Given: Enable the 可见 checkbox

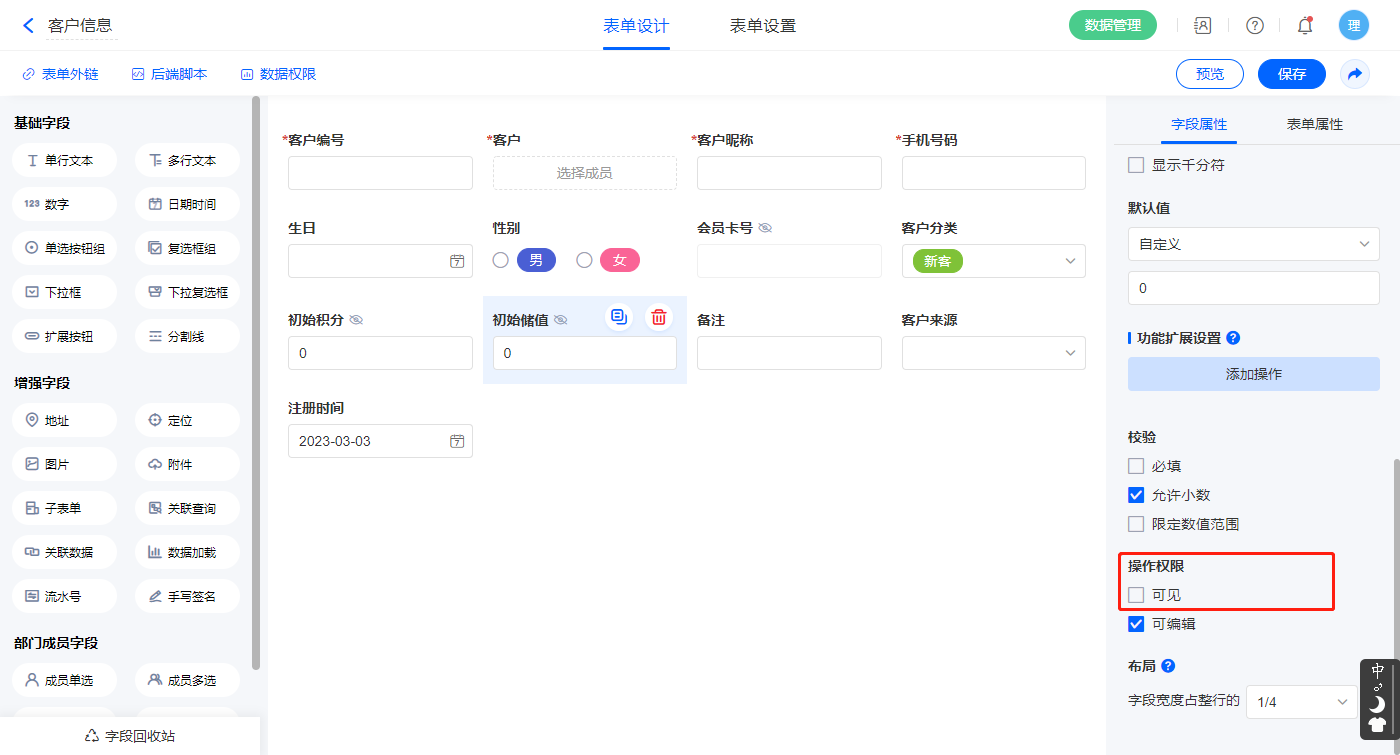Looking at the screenshot, I should pyautogui.click(x=1136, y=595).
